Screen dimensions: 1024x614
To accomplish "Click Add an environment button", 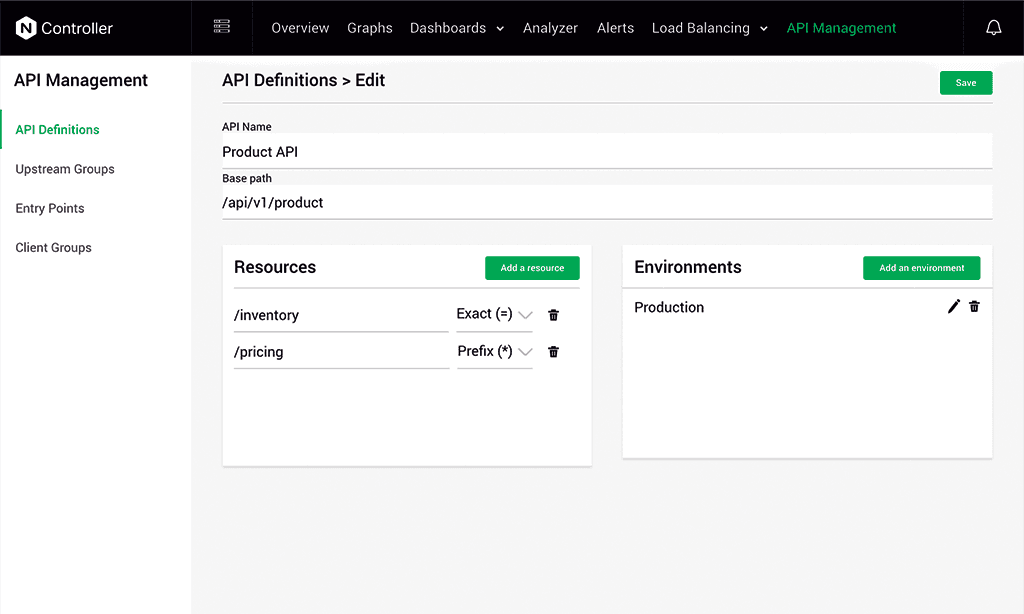I will tap(921, 268).
